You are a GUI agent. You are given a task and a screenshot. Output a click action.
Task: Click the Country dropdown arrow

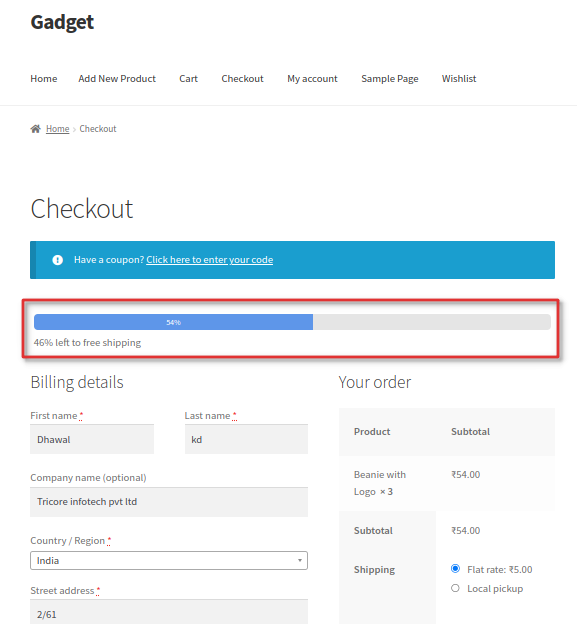(300, 560)
